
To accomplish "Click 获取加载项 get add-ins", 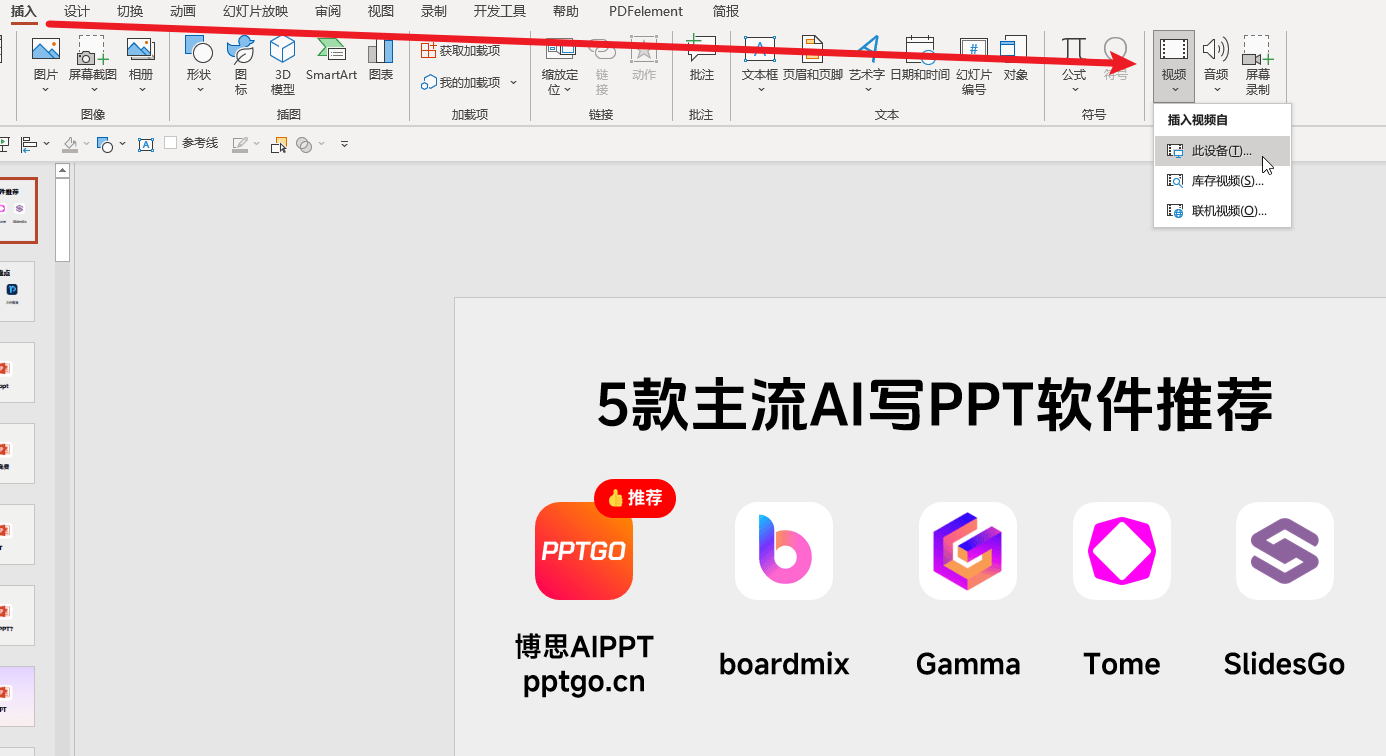I will click(461, 50).
